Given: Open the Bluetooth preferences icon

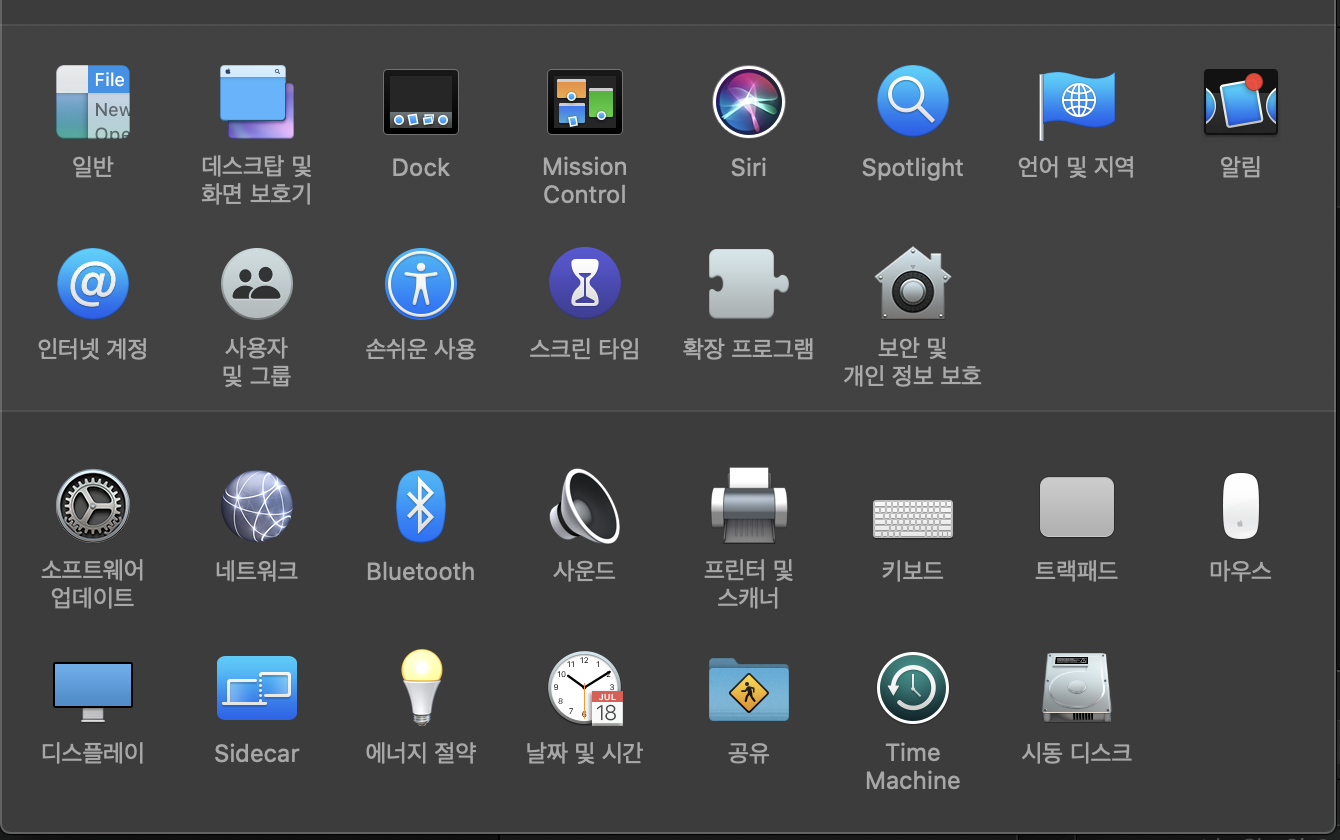Looking at the screenshot, I should point(421,506).
